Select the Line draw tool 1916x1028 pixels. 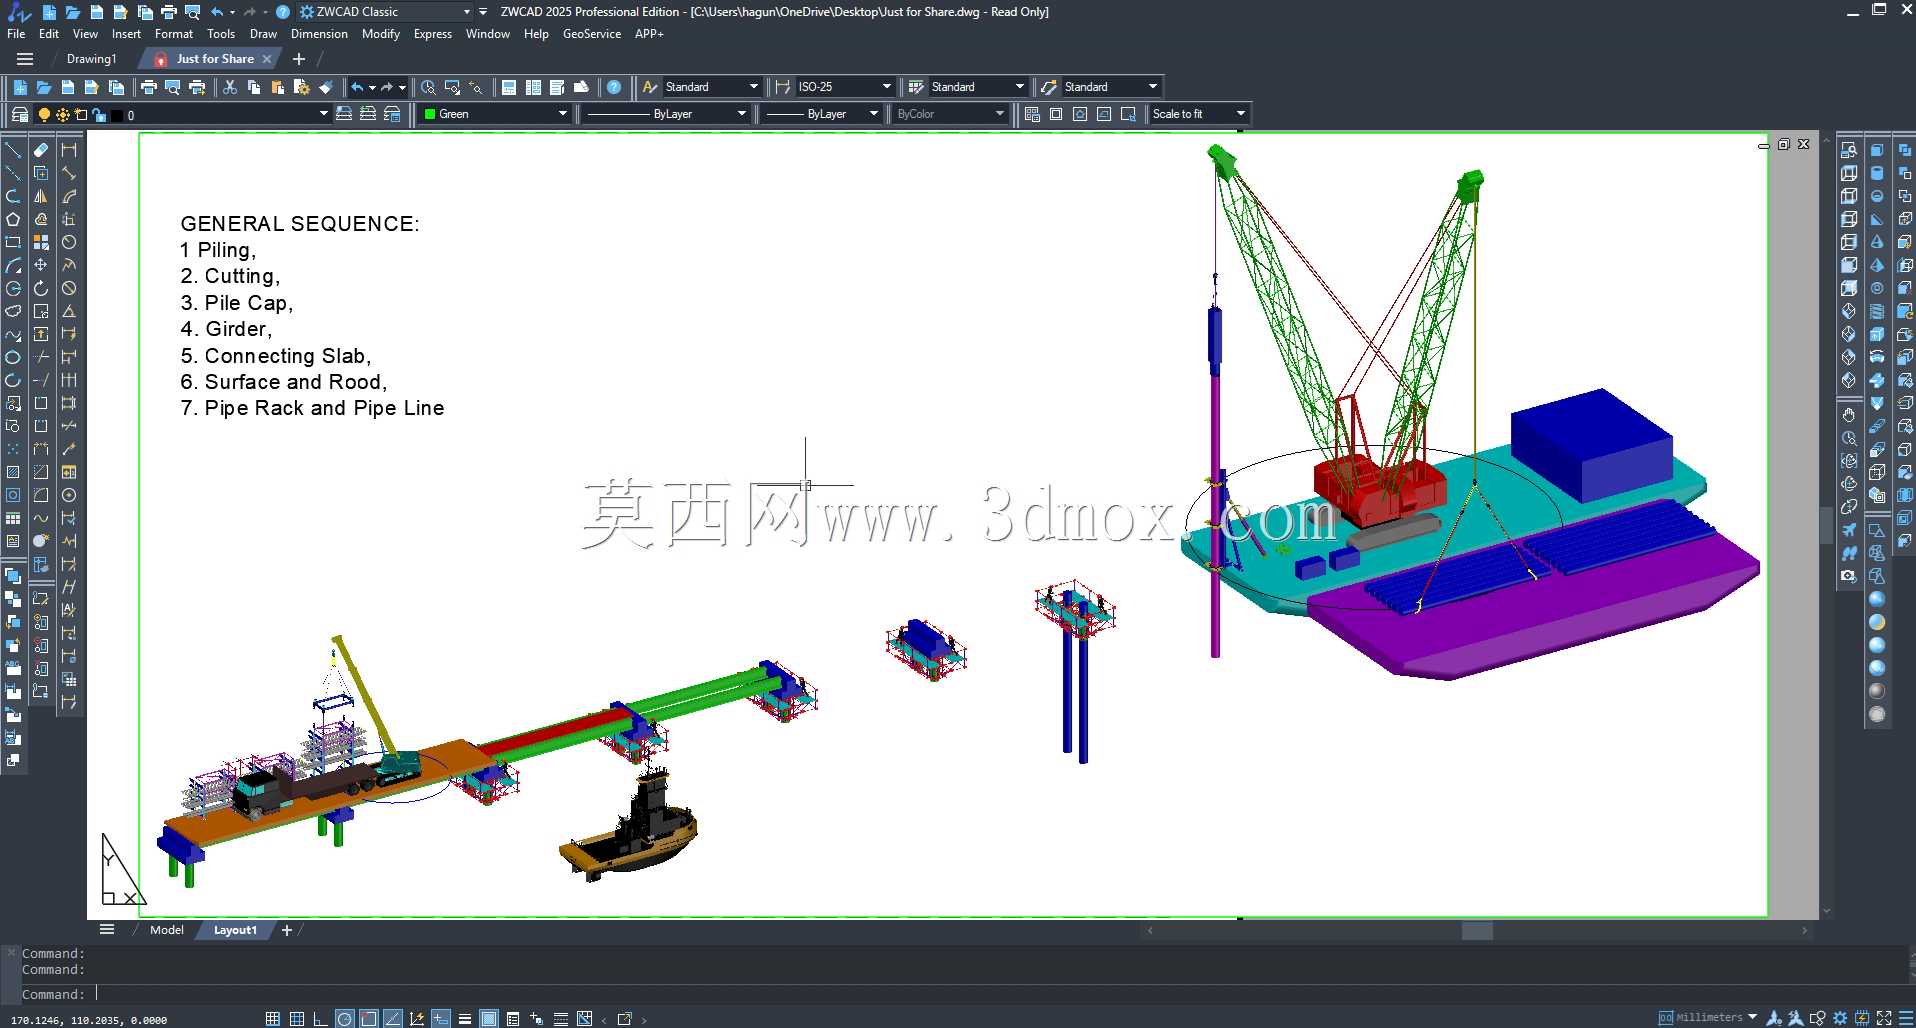pos(13,150)
